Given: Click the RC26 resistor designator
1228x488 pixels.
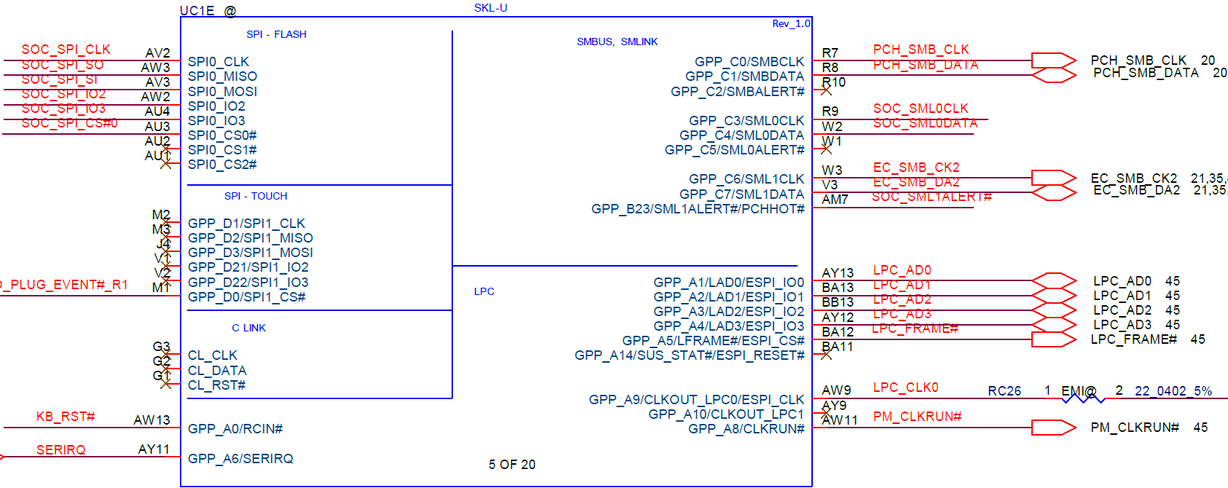Looking at the screenshot, I should (x=1004, y=391).
